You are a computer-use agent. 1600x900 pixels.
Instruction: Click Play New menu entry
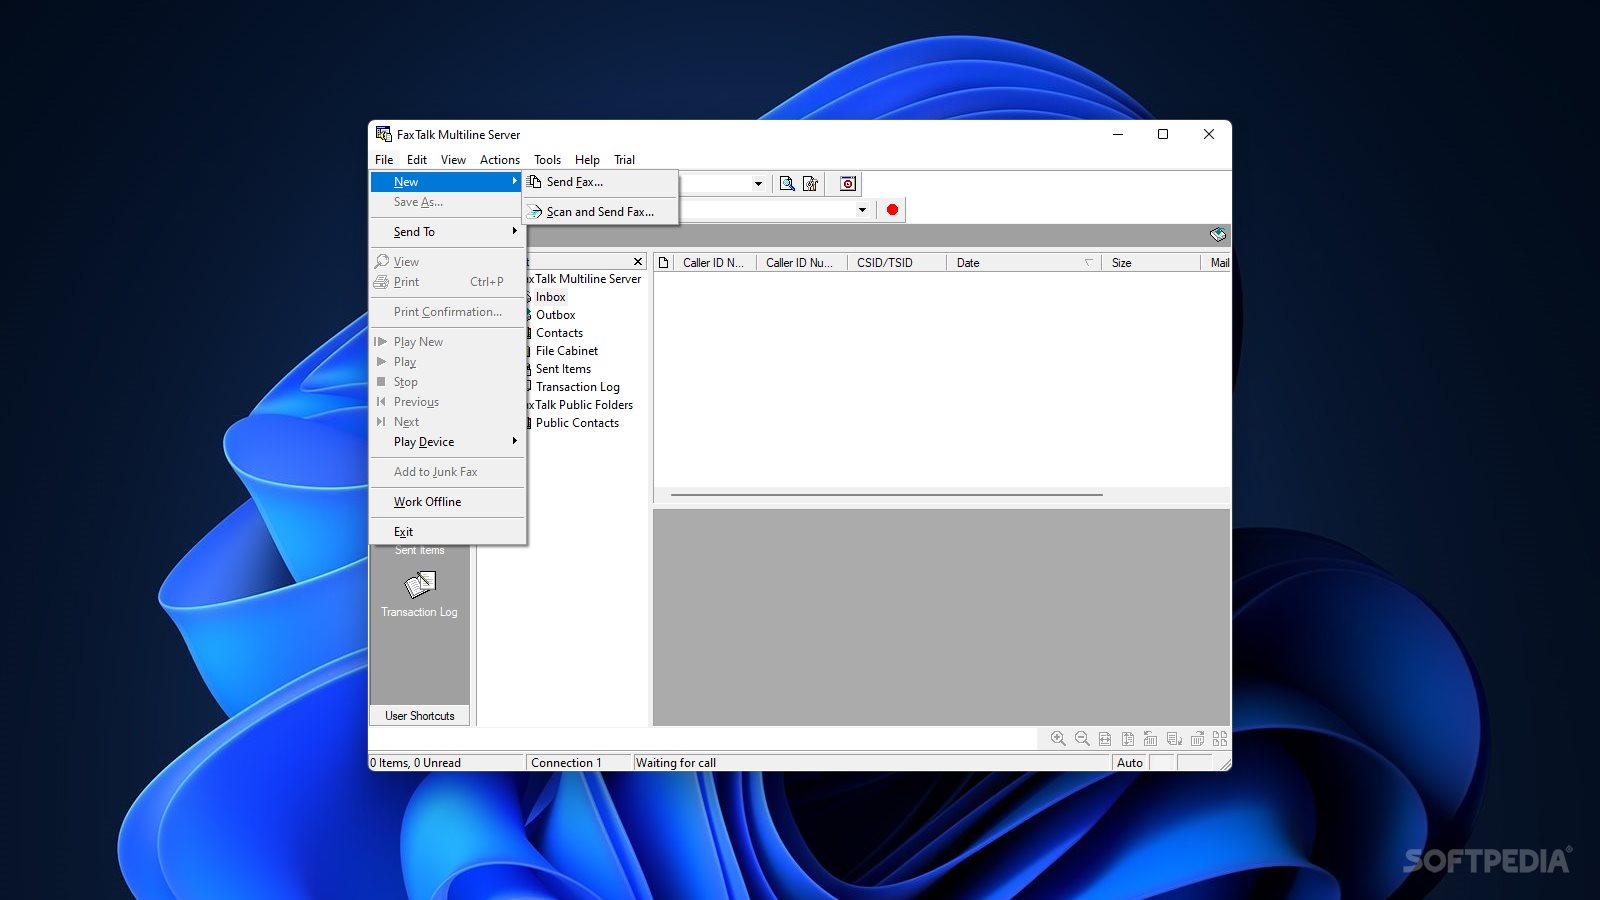pos(447,342)
